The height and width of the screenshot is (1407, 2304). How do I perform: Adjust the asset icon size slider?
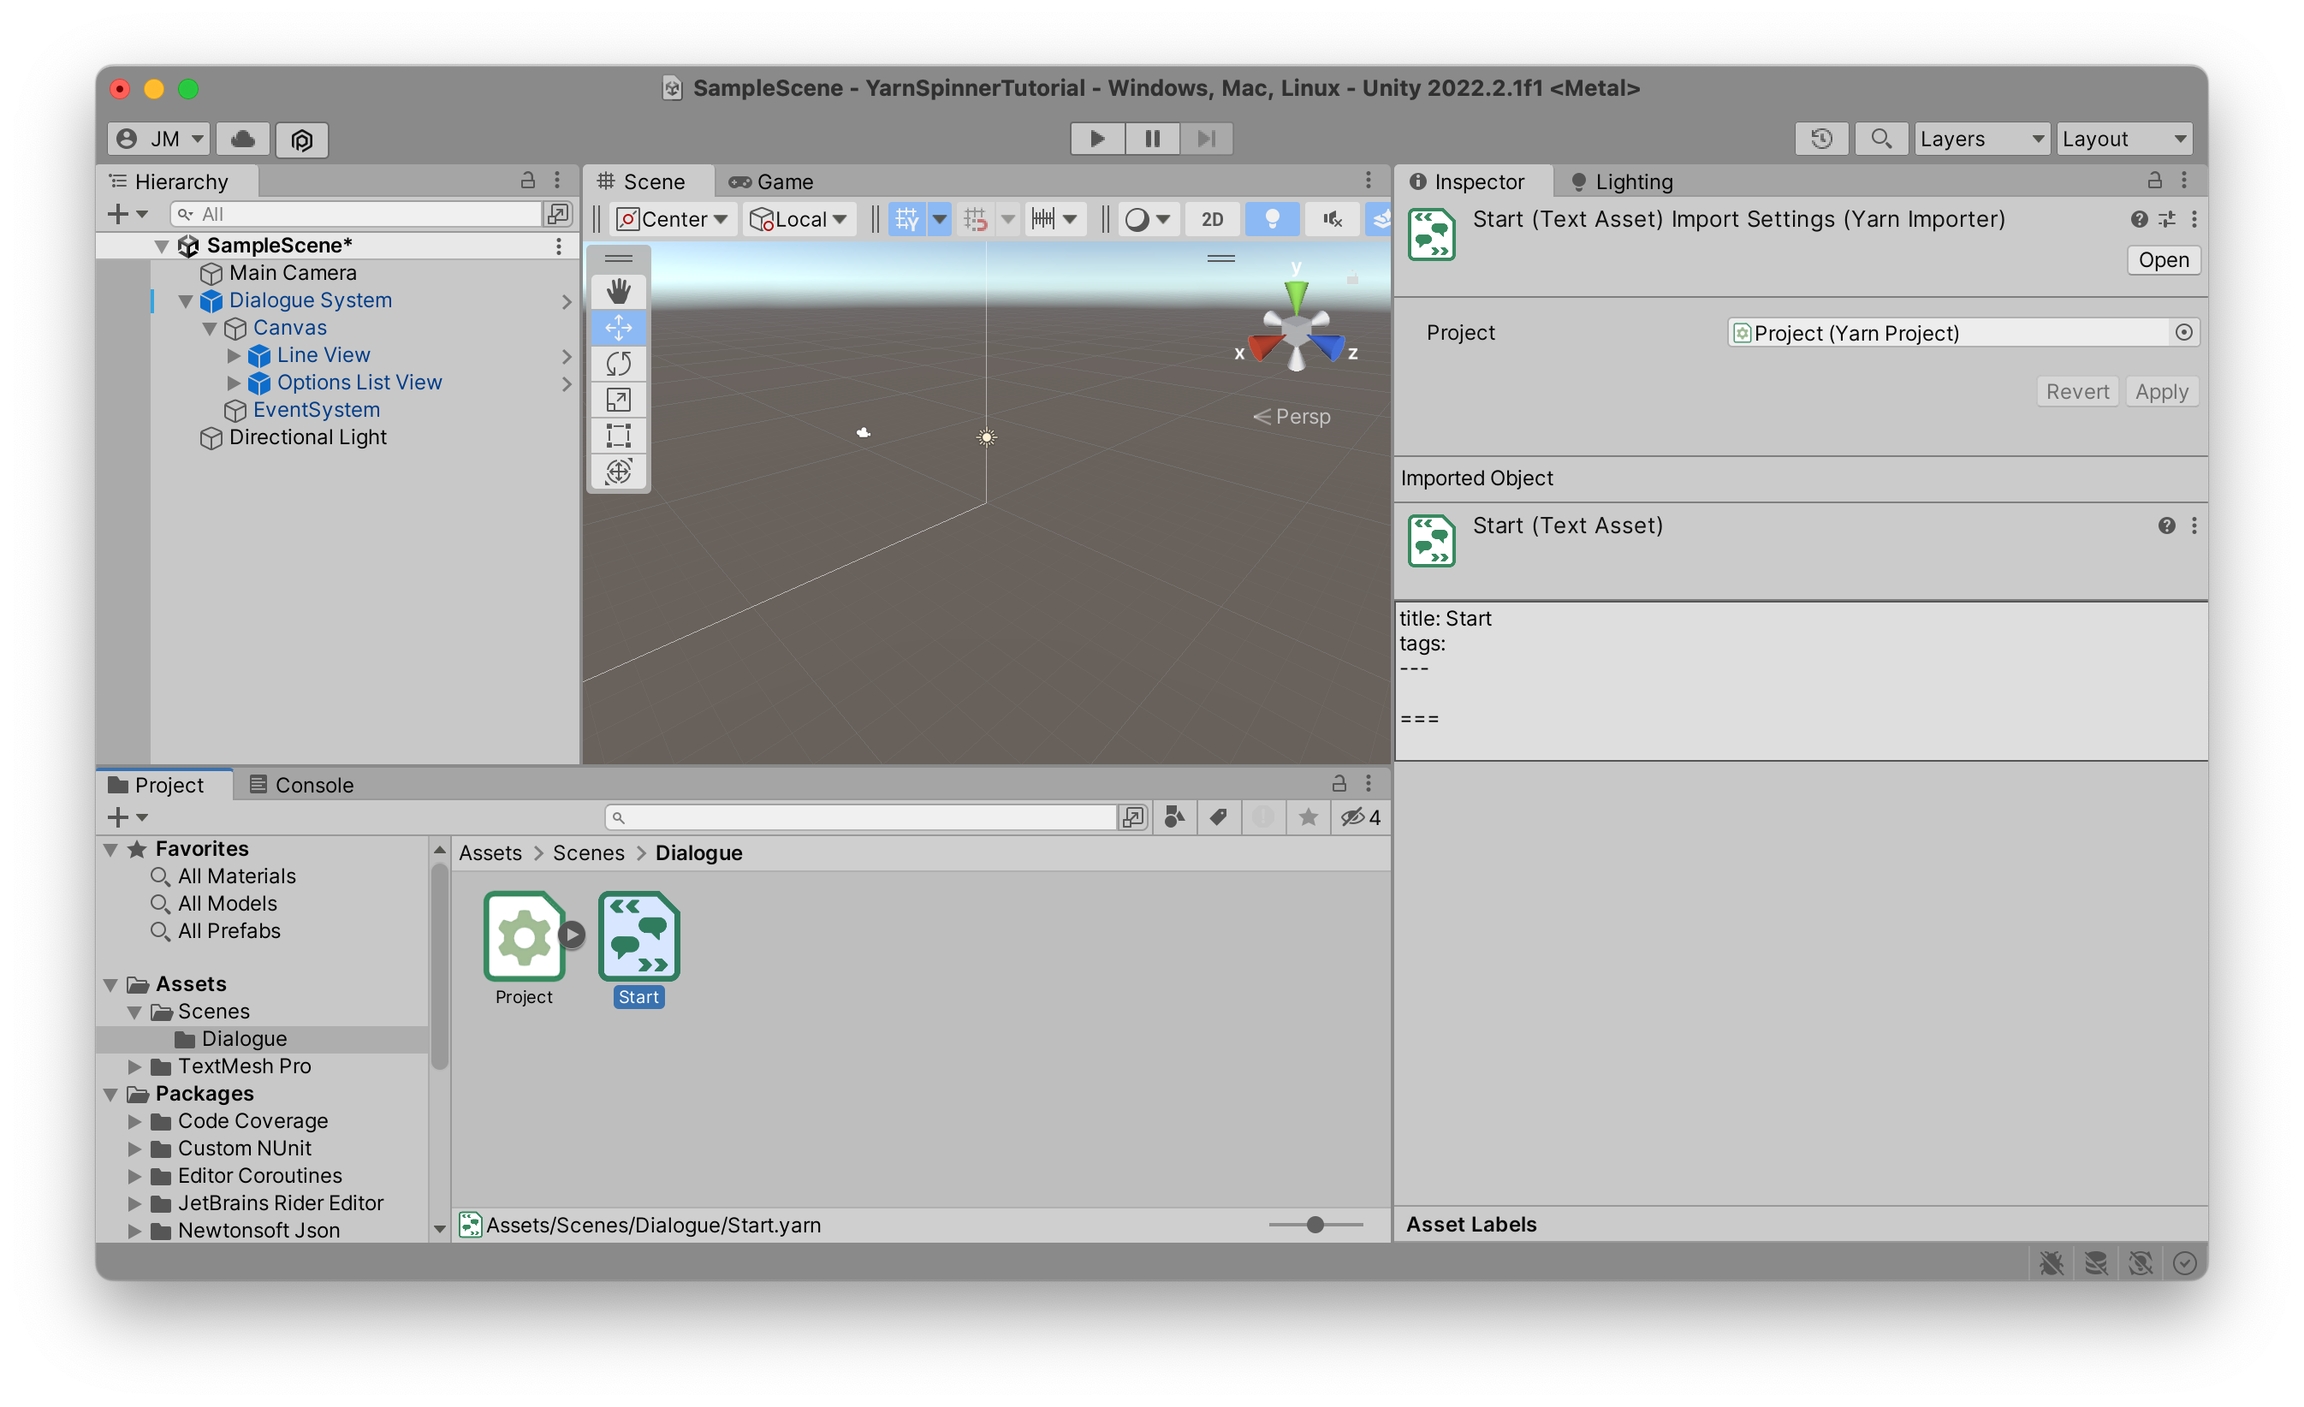[x=1315, y=1224]
